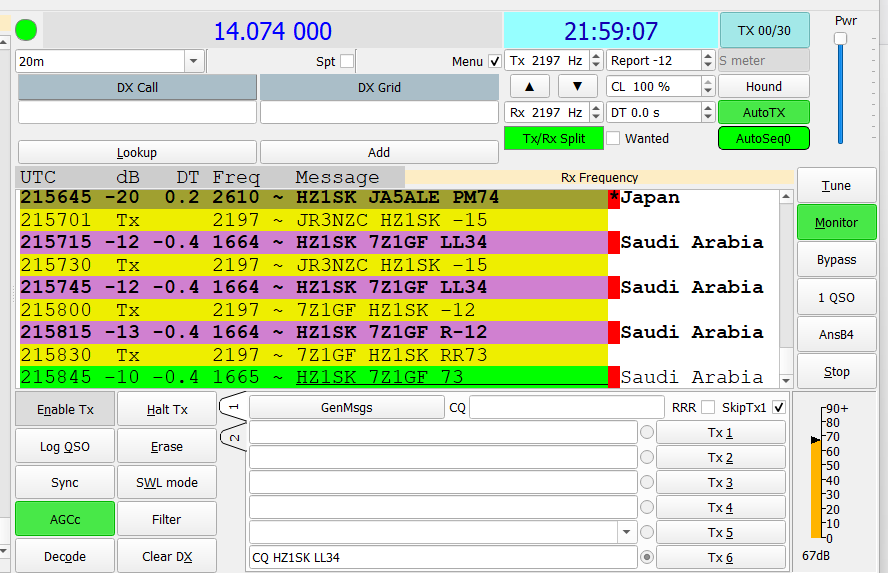This screenshot has height=573, width=888.
Task: Adjust the DT 0.0 s spinner arrows
Action: click(x=708, y=113)
